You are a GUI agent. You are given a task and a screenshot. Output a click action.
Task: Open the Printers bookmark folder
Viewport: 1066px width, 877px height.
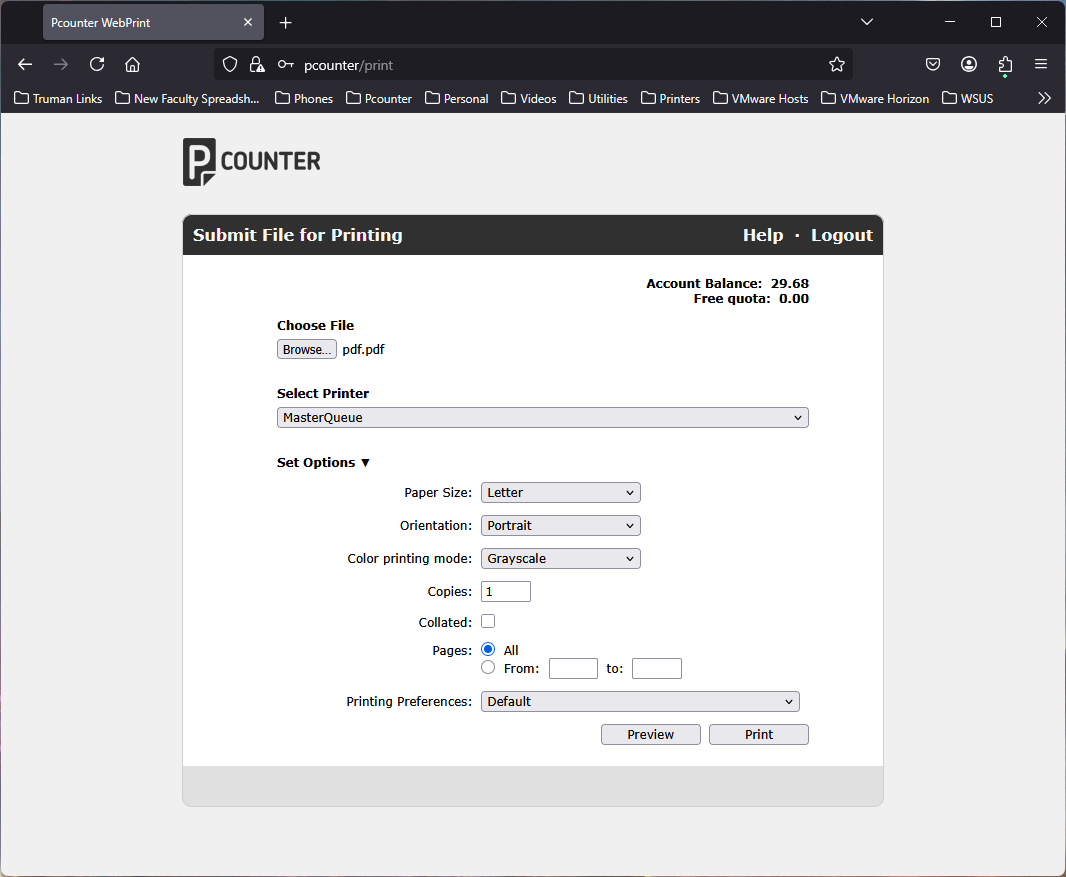[670, 99]
